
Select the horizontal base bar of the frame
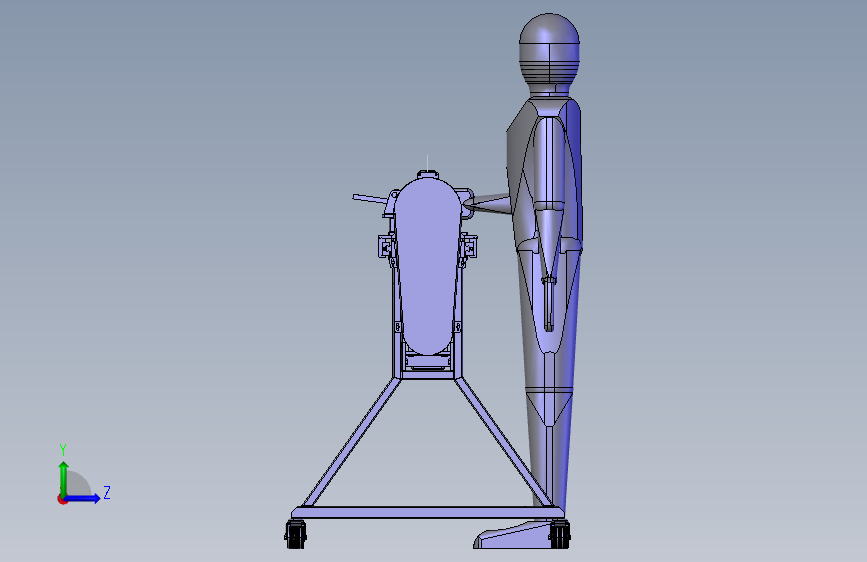click(x=427, y=513)
